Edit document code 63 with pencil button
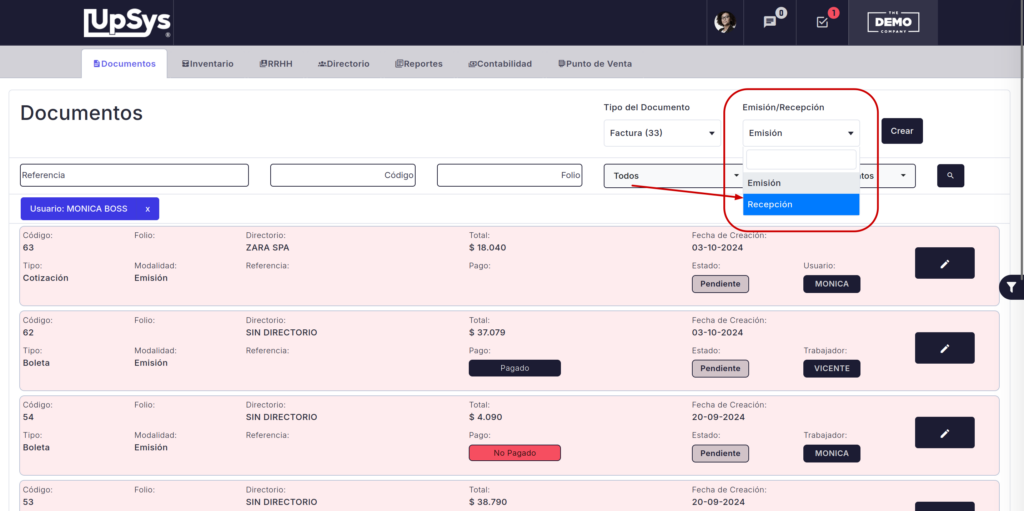1024x511 pixels. click(x=944, y=263)
